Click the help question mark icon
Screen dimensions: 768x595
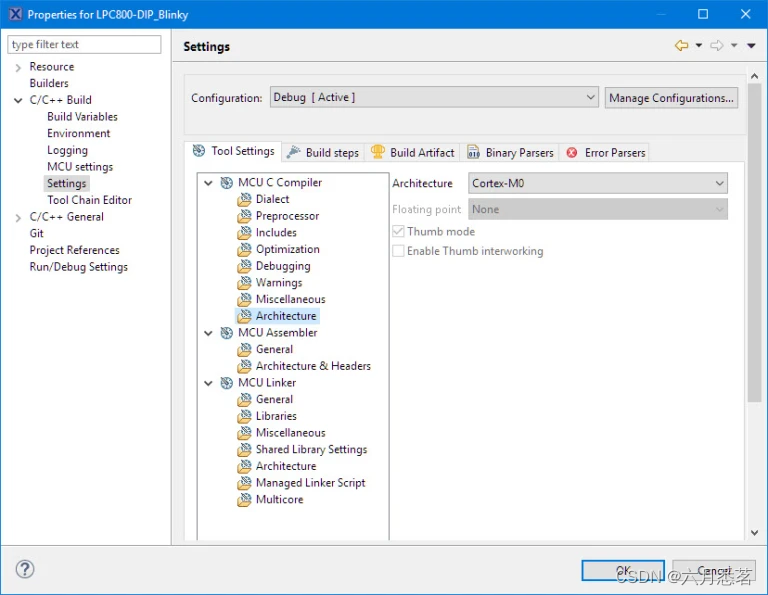pos(25,569)
